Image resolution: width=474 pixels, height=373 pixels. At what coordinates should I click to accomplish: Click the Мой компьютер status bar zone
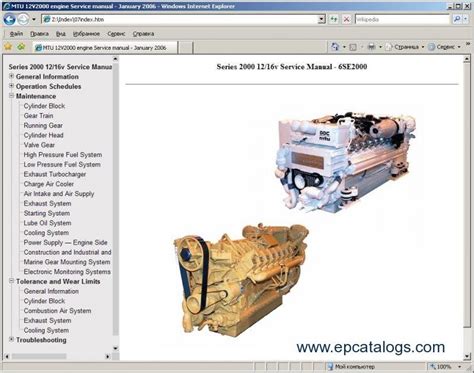pos(351,367)
